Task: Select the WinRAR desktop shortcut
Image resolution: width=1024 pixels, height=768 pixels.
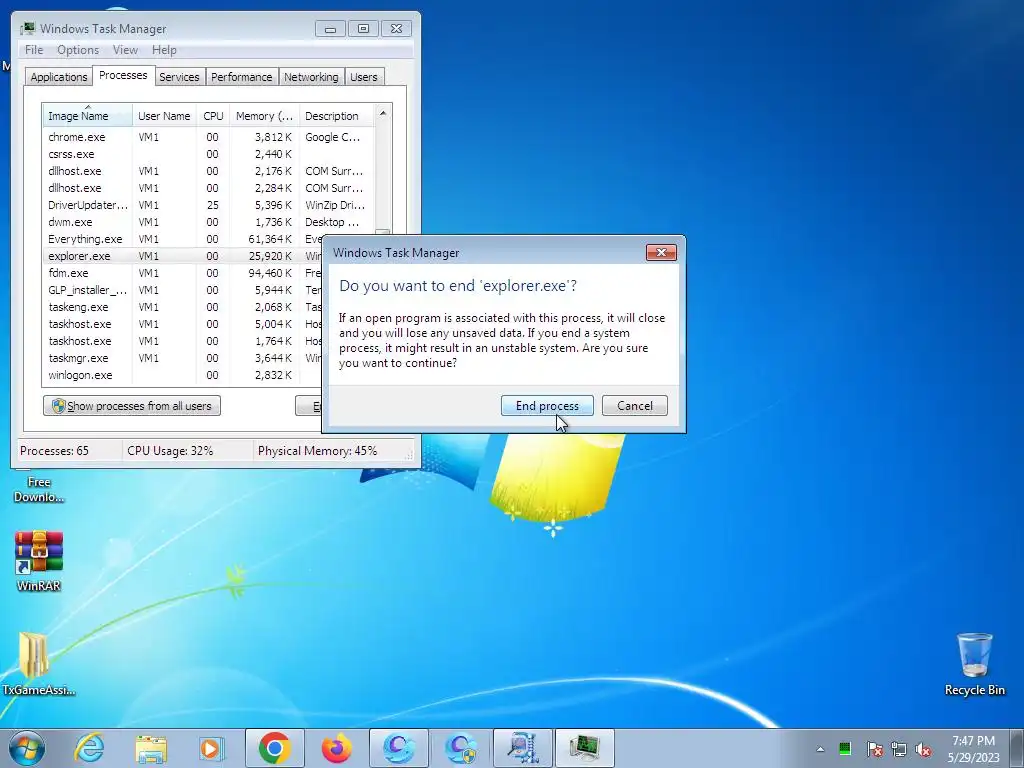Action: [x=39, y=561]
